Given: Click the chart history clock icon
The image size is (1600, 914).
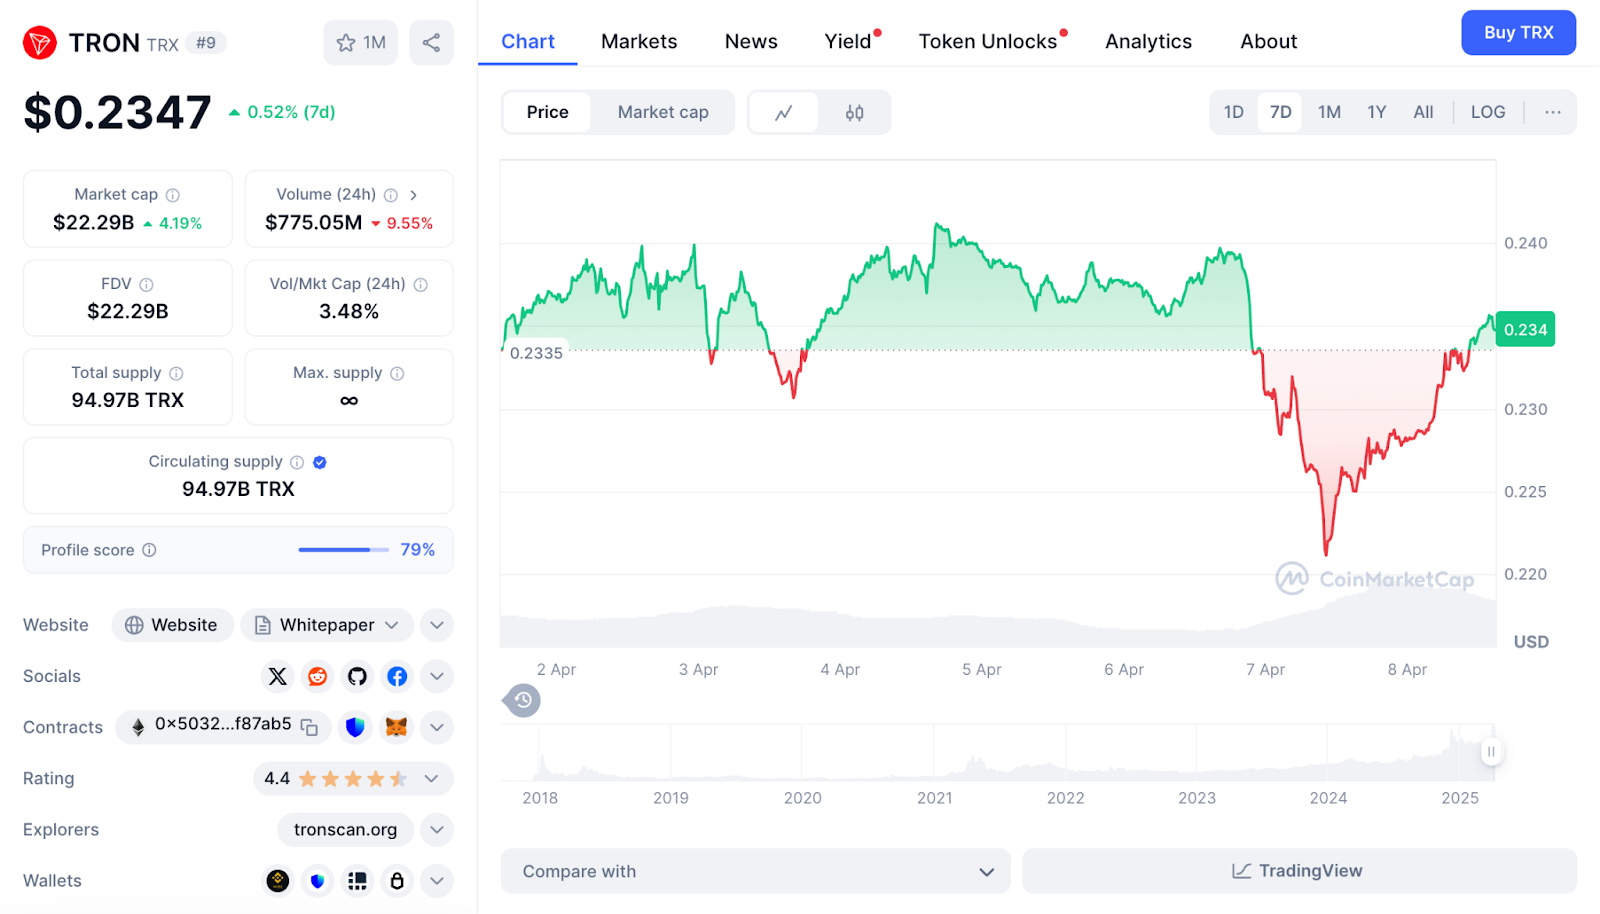Looking at the screenshot, I should 522,700.
